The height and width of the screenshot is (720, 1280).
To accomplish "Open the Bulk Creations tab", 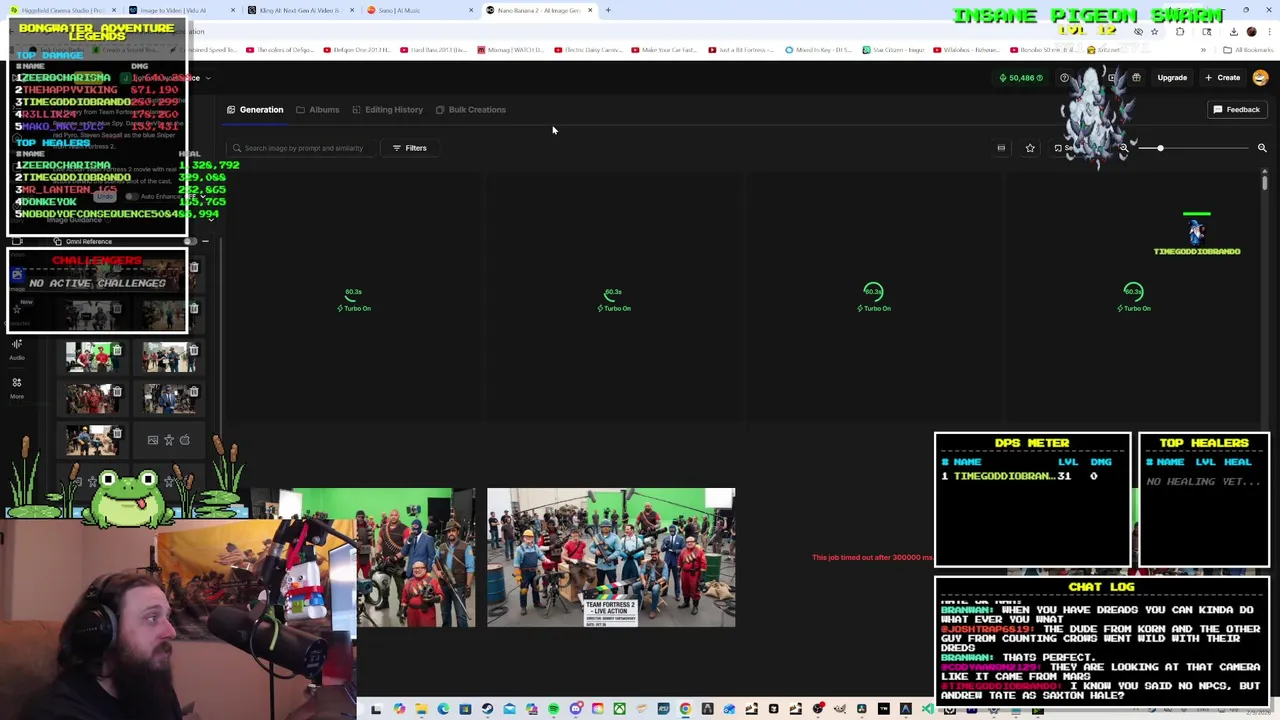I will click(470, 110).
